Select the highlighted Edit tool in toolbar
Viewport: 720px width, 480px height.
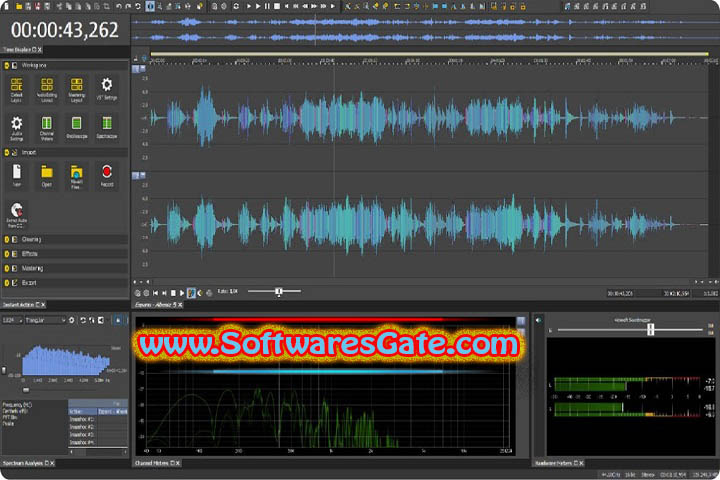coord(150,6)
